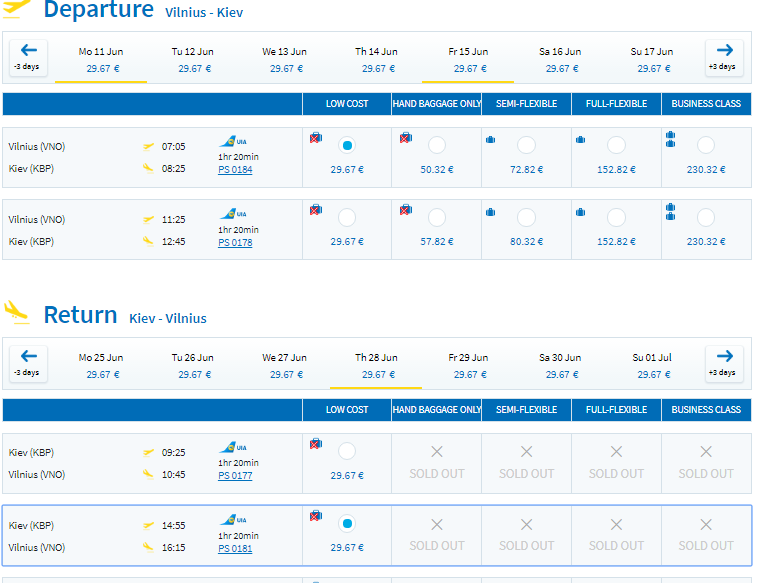The height and width of the screenshot is (583, 767).
Task: Click the return previous 3 days arrow
Action: (28, 364)
